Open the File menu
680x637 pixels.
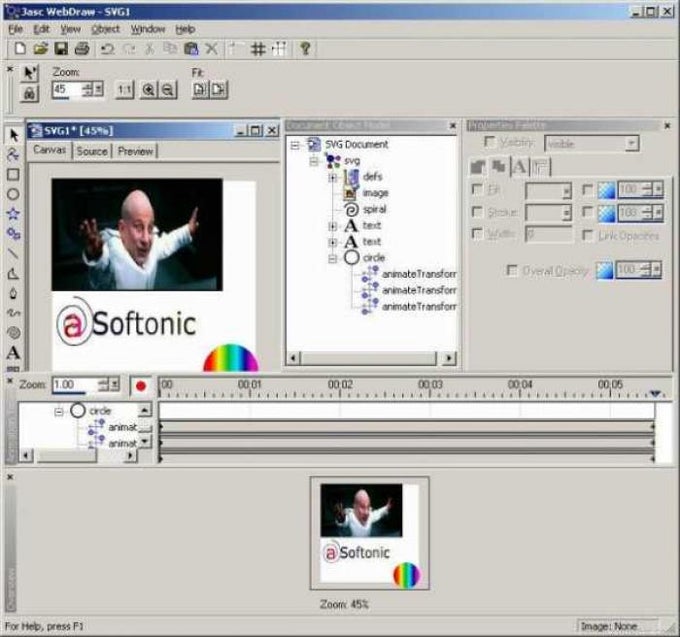coord(16,29)
